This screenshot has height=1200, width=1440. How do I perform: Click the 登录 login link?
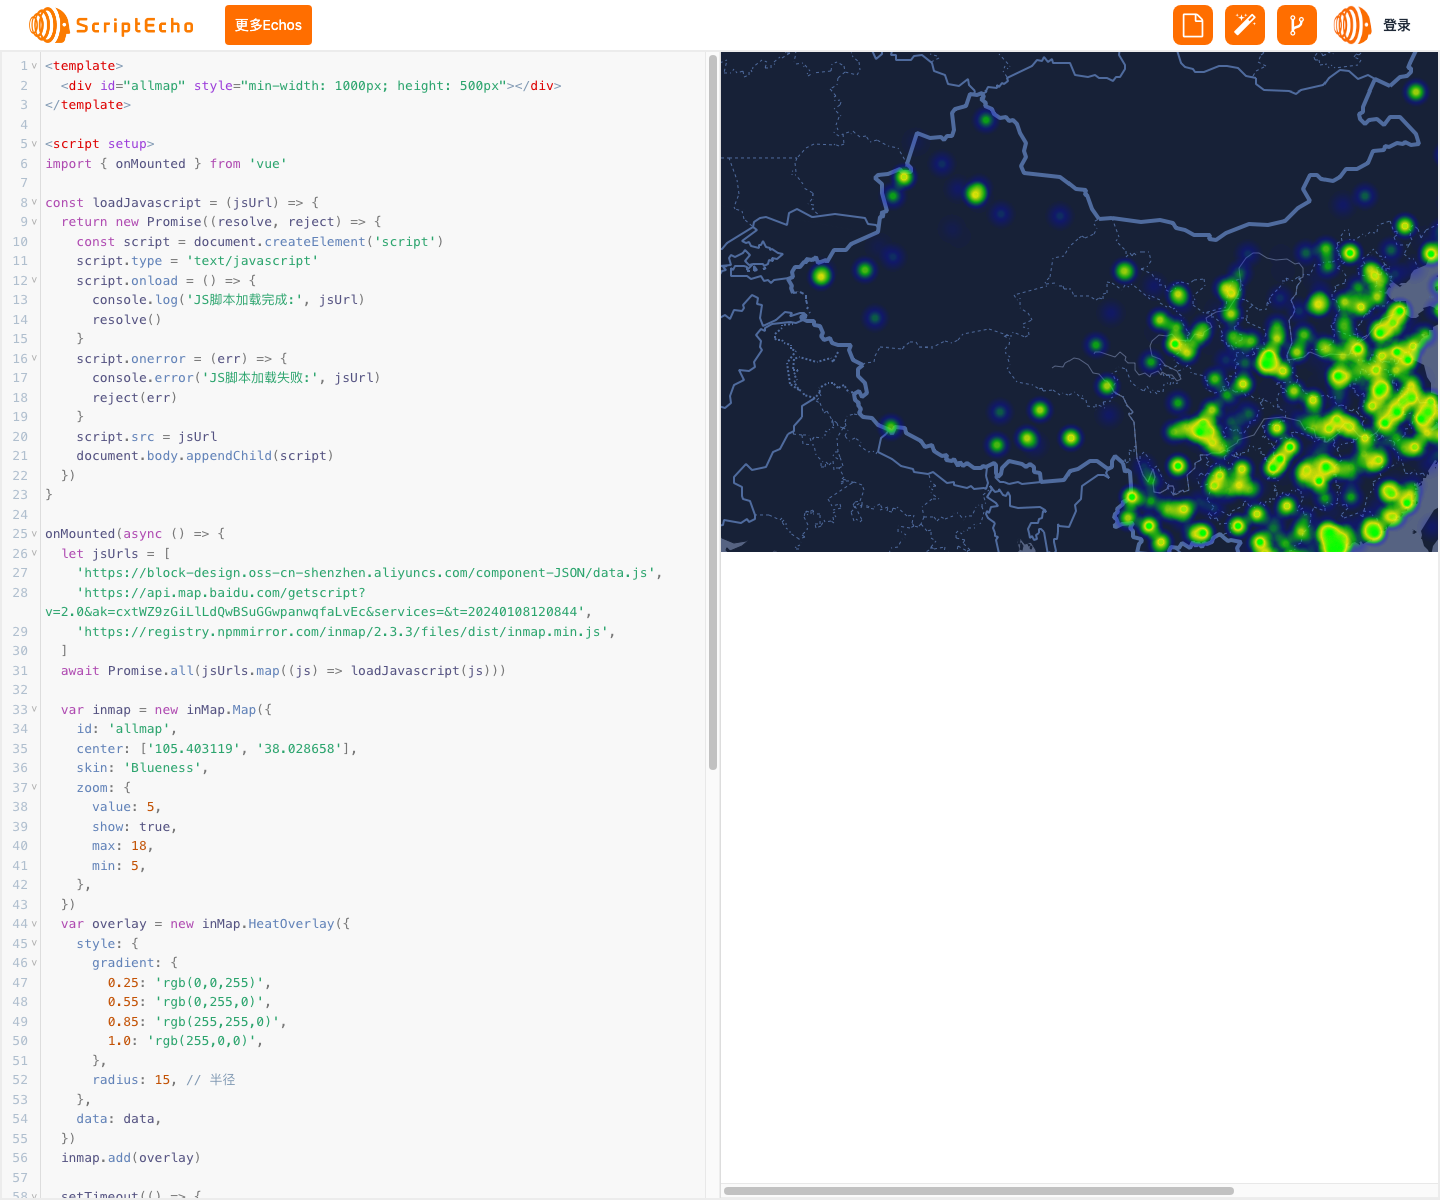pyautogui.click(x=1397, y=25)
